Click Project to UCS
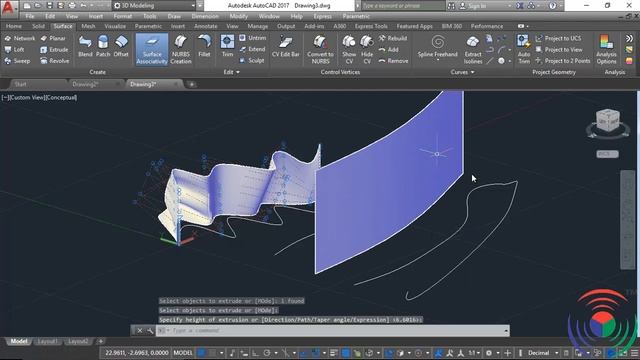Image resolution: width=640 pixels, height=360 pixels. [558, 38]
